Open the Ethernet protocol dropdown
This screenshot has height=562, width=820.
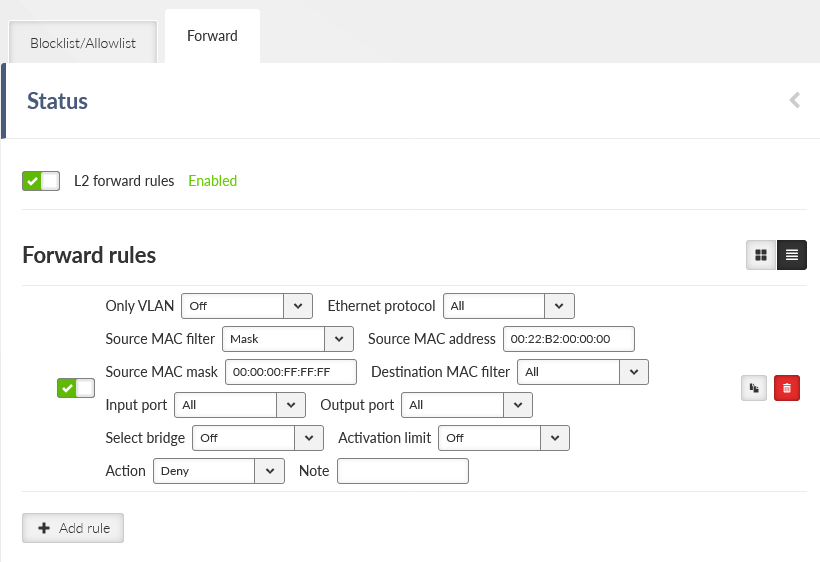click(x=509, y=306)
